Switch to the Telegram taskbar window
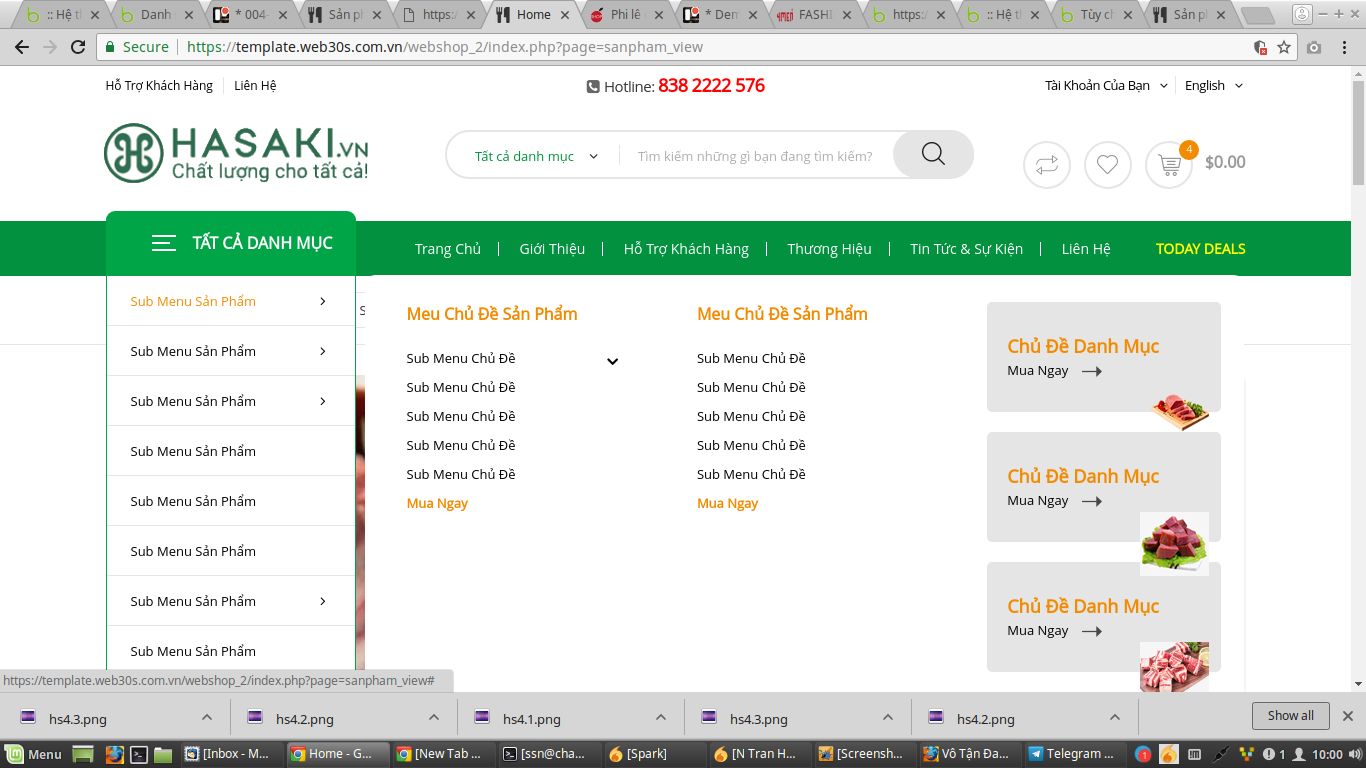1366x768 pixels. tap(1073, 754)
